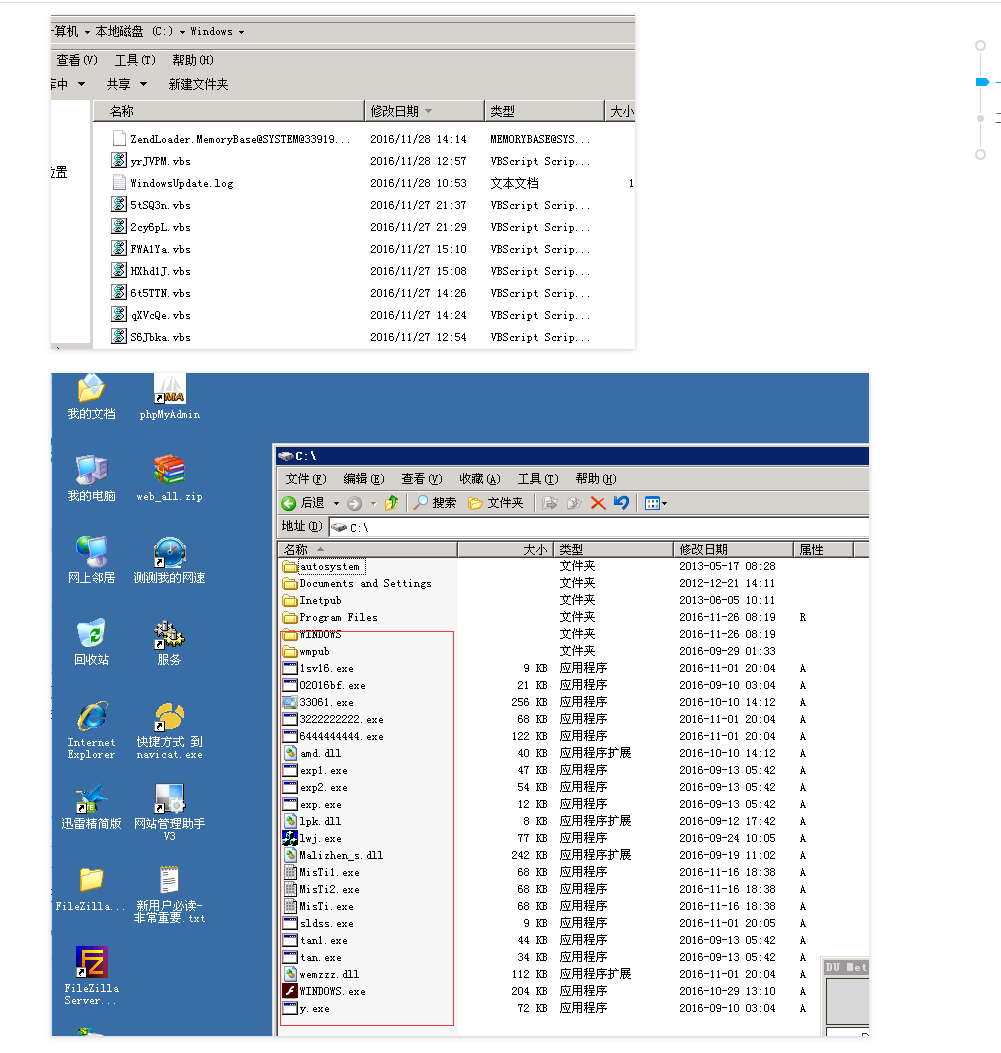Open the views layout toolbar button
Image resolution: width=1001 pixels, height=1053 pixels.
point(655,503)
